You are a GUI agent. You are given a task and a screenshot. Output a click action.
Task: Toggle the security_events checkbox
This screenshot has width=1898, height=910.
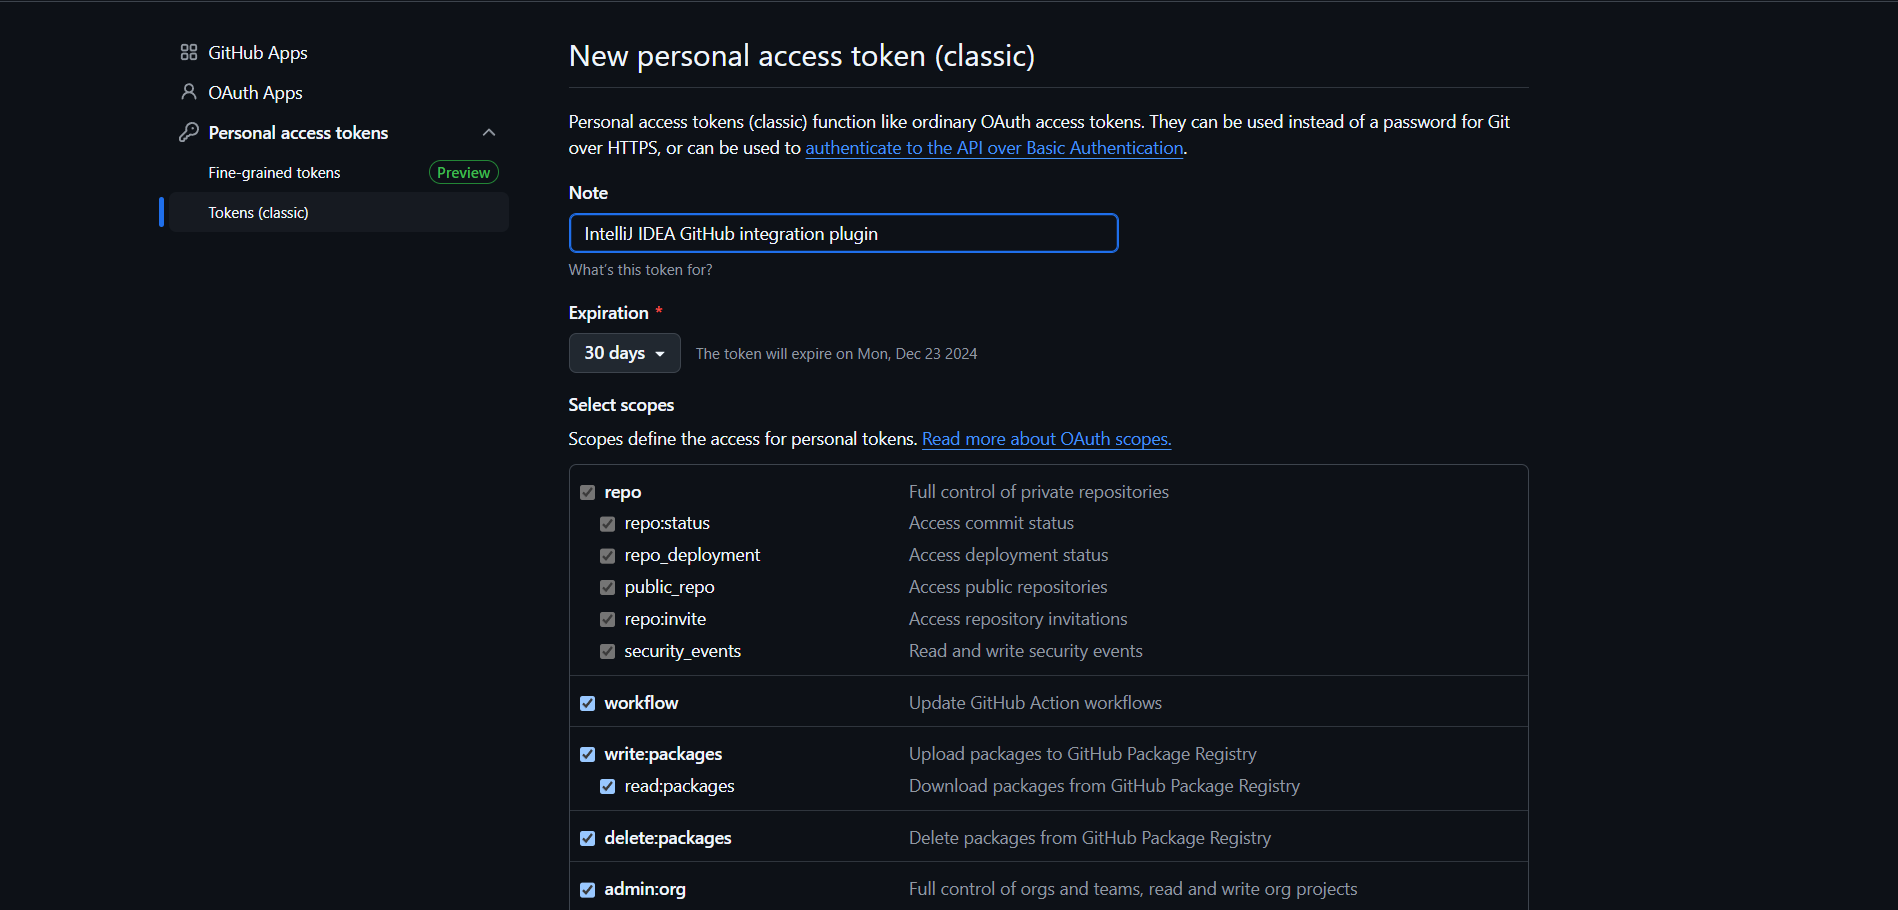point(607,651)
